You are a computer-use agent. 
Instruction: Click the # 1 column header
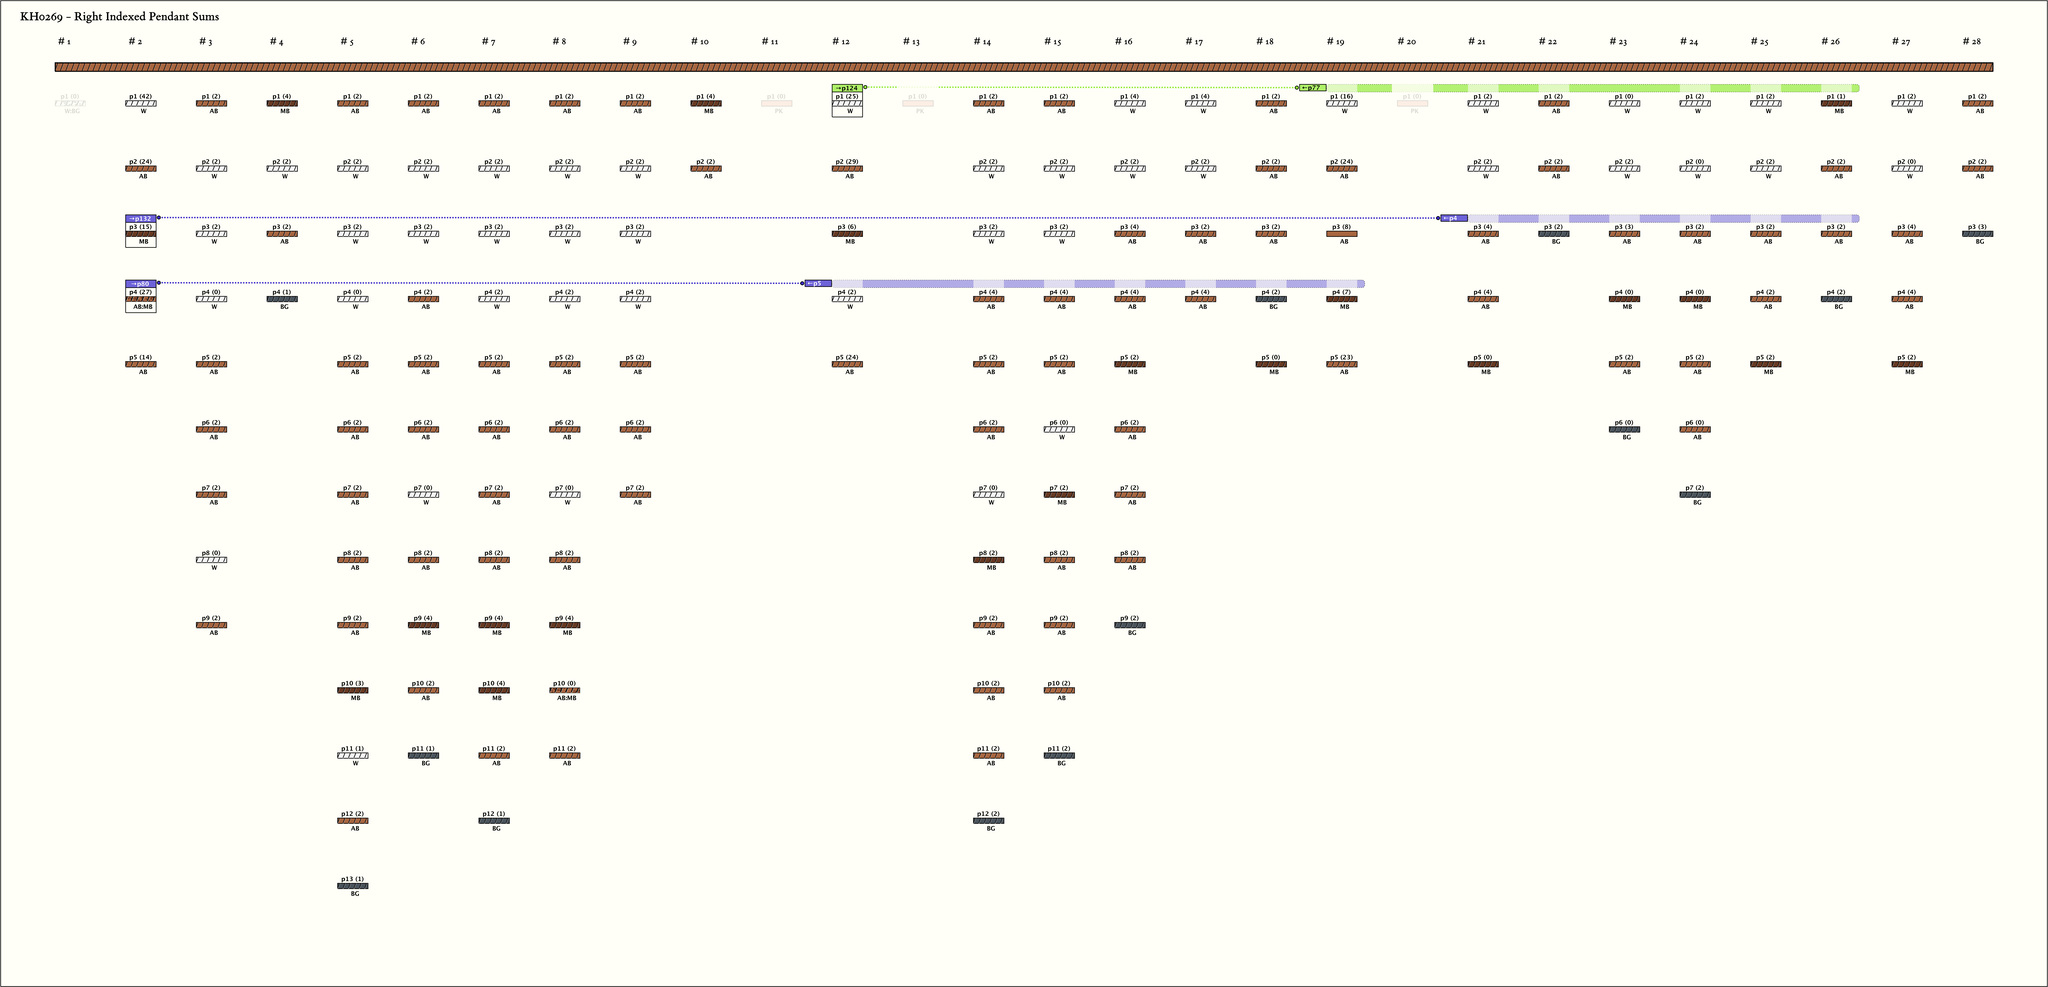coord(64,42)
